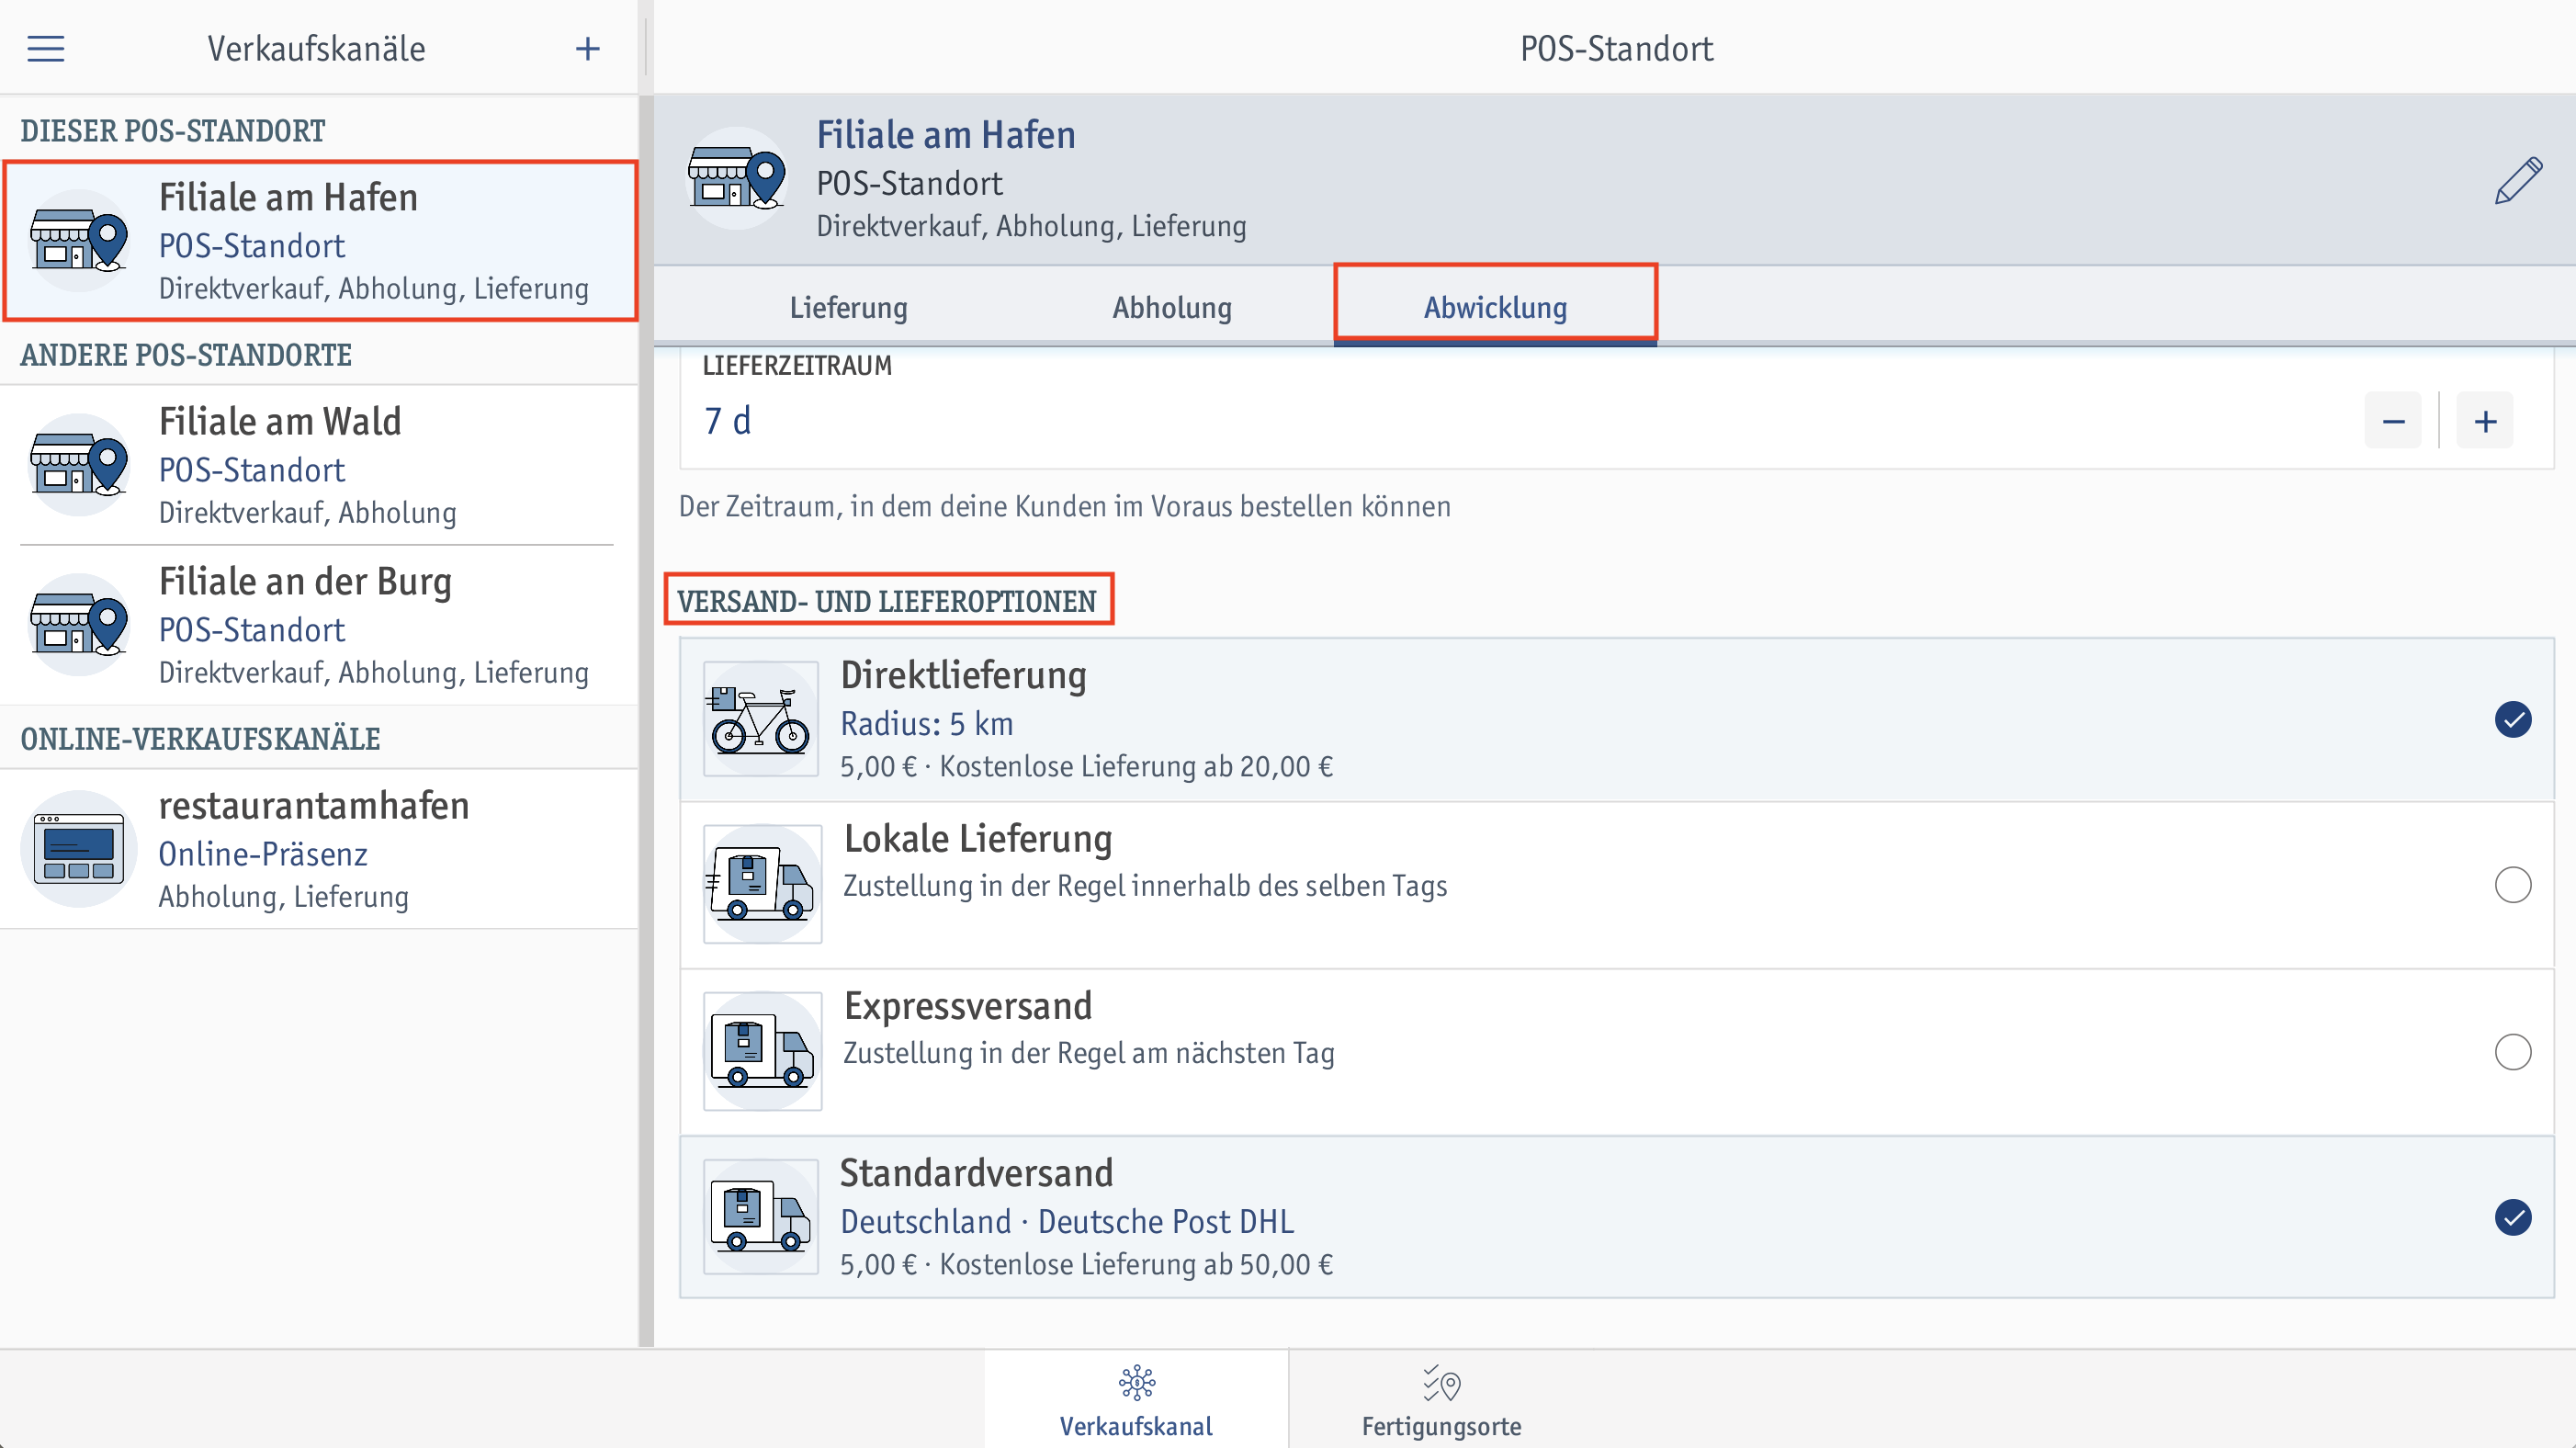Click store icon of Filiale am Hafen sidebar
Screen dimensions: 2576x1448
(79, 241)
